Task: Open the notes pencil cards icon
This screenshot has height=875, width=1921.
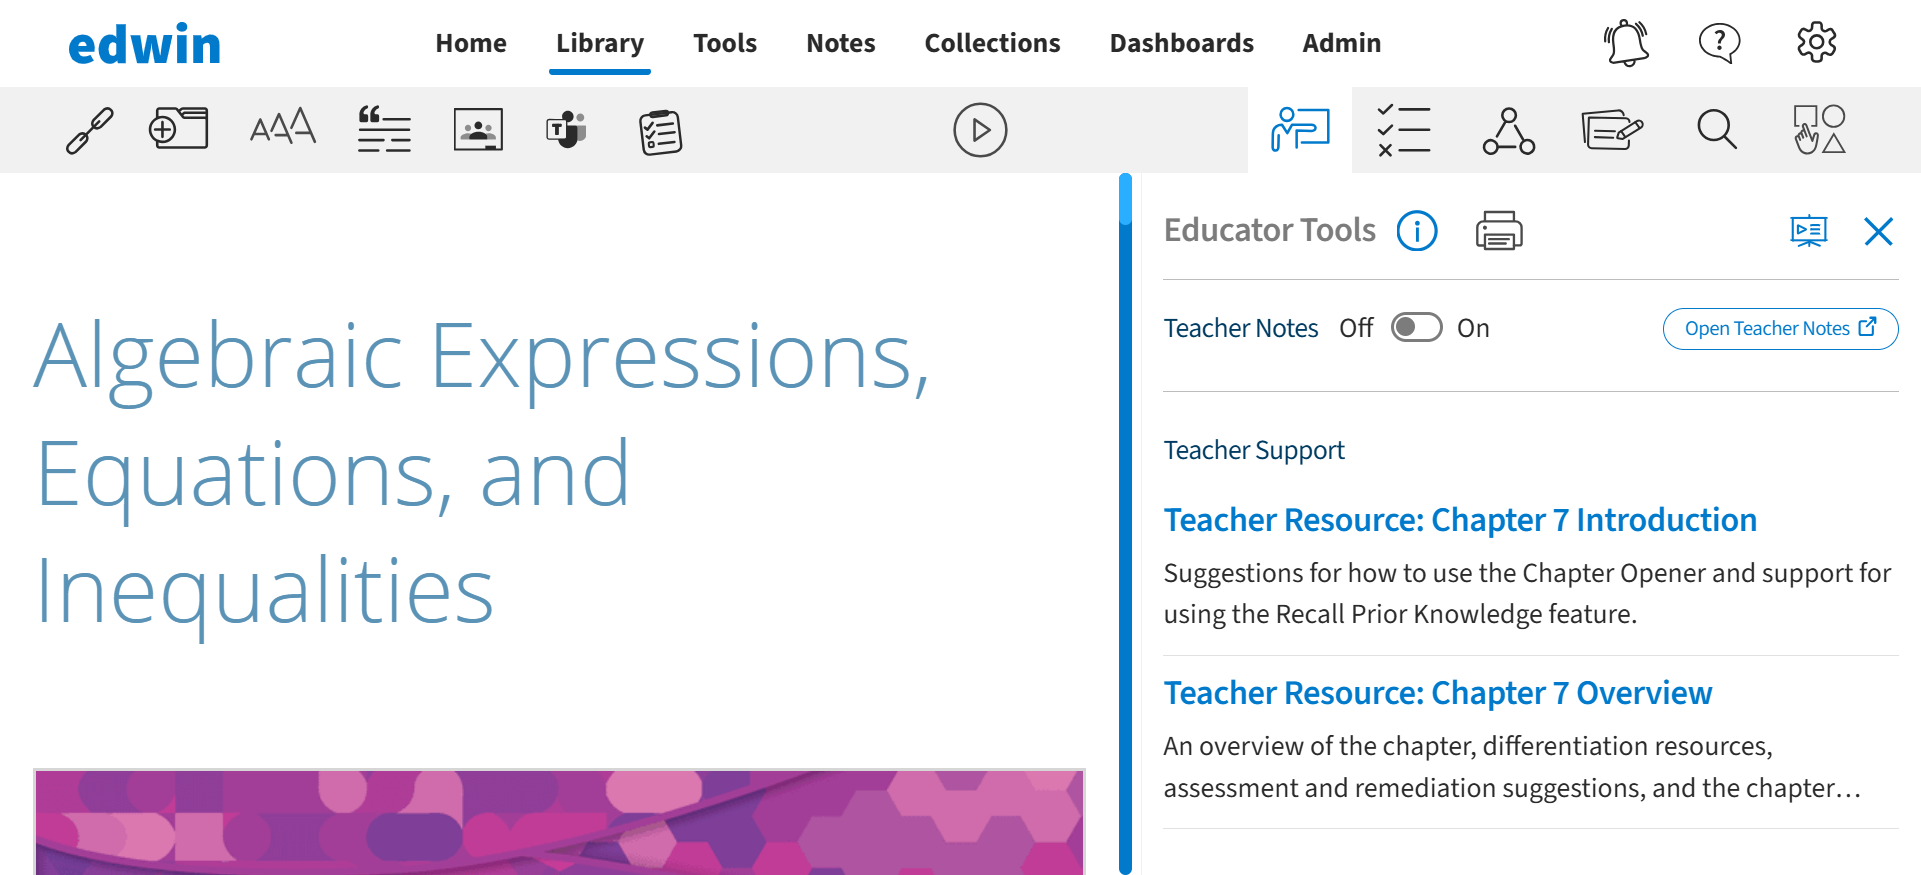Action: point(1612,130)
